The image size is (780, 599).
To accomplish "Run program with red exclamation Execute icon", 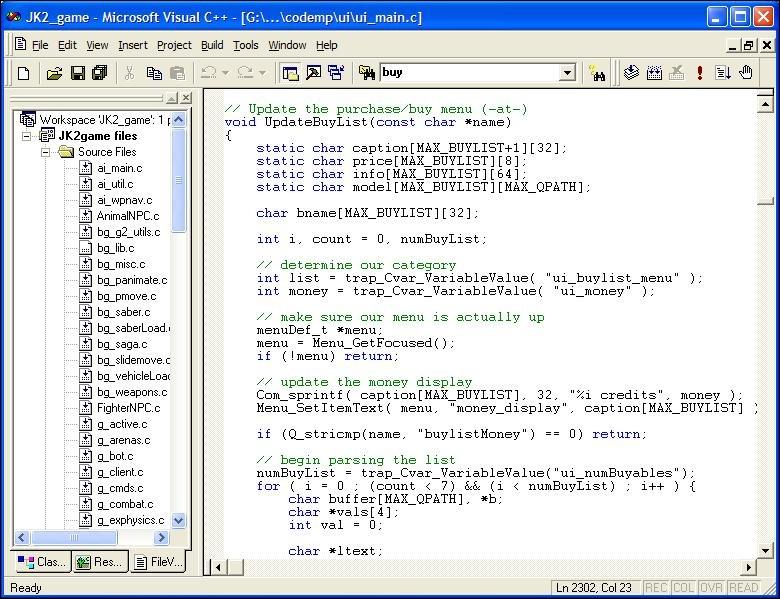I will tap(700, 73).
